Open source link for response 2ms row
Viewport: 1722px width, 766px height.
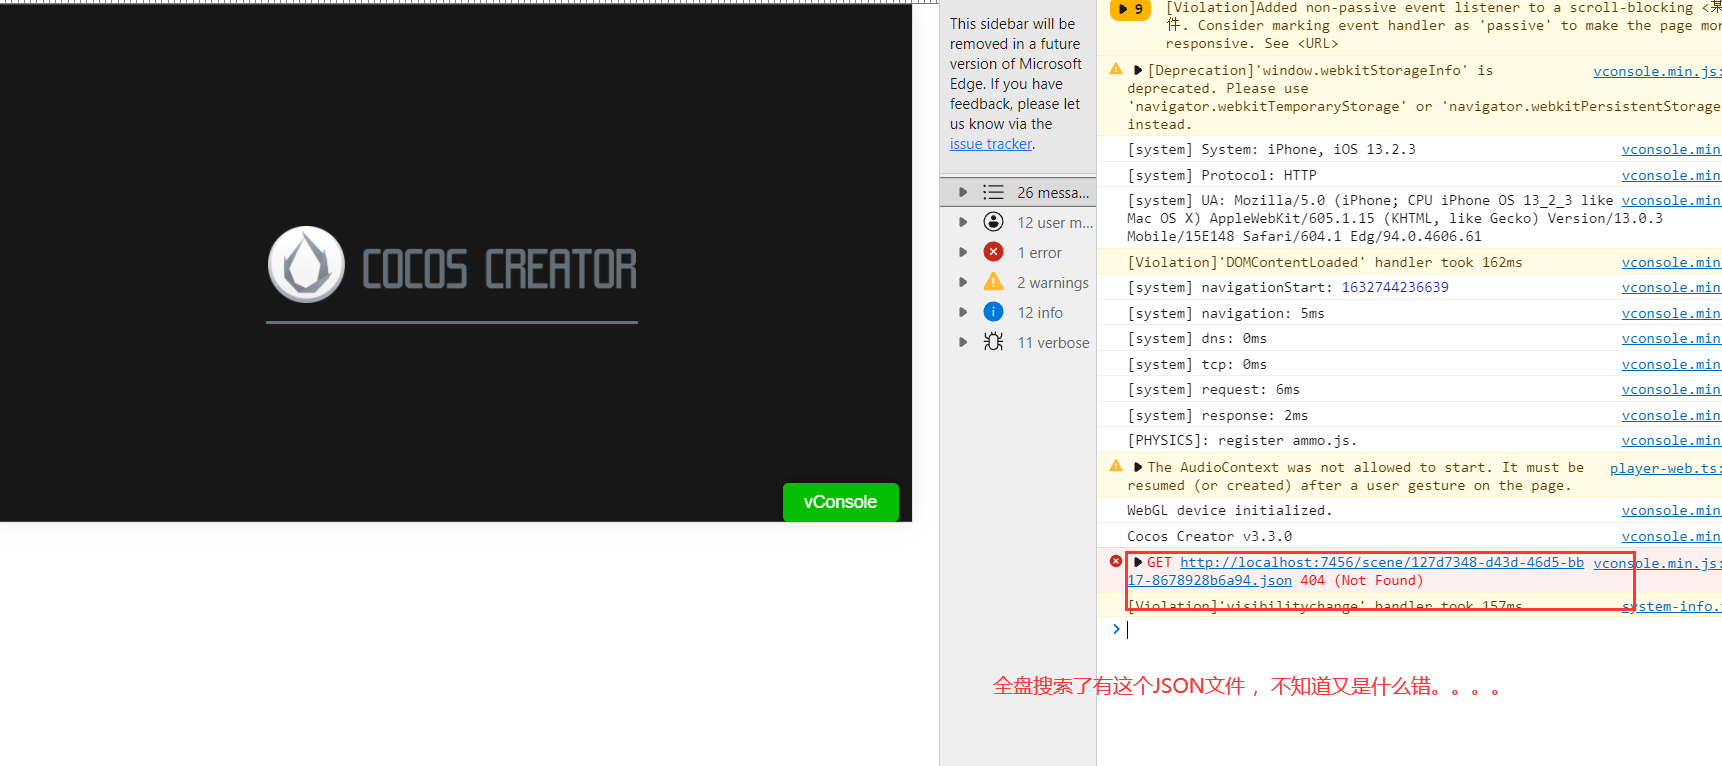pos(1671,415)
